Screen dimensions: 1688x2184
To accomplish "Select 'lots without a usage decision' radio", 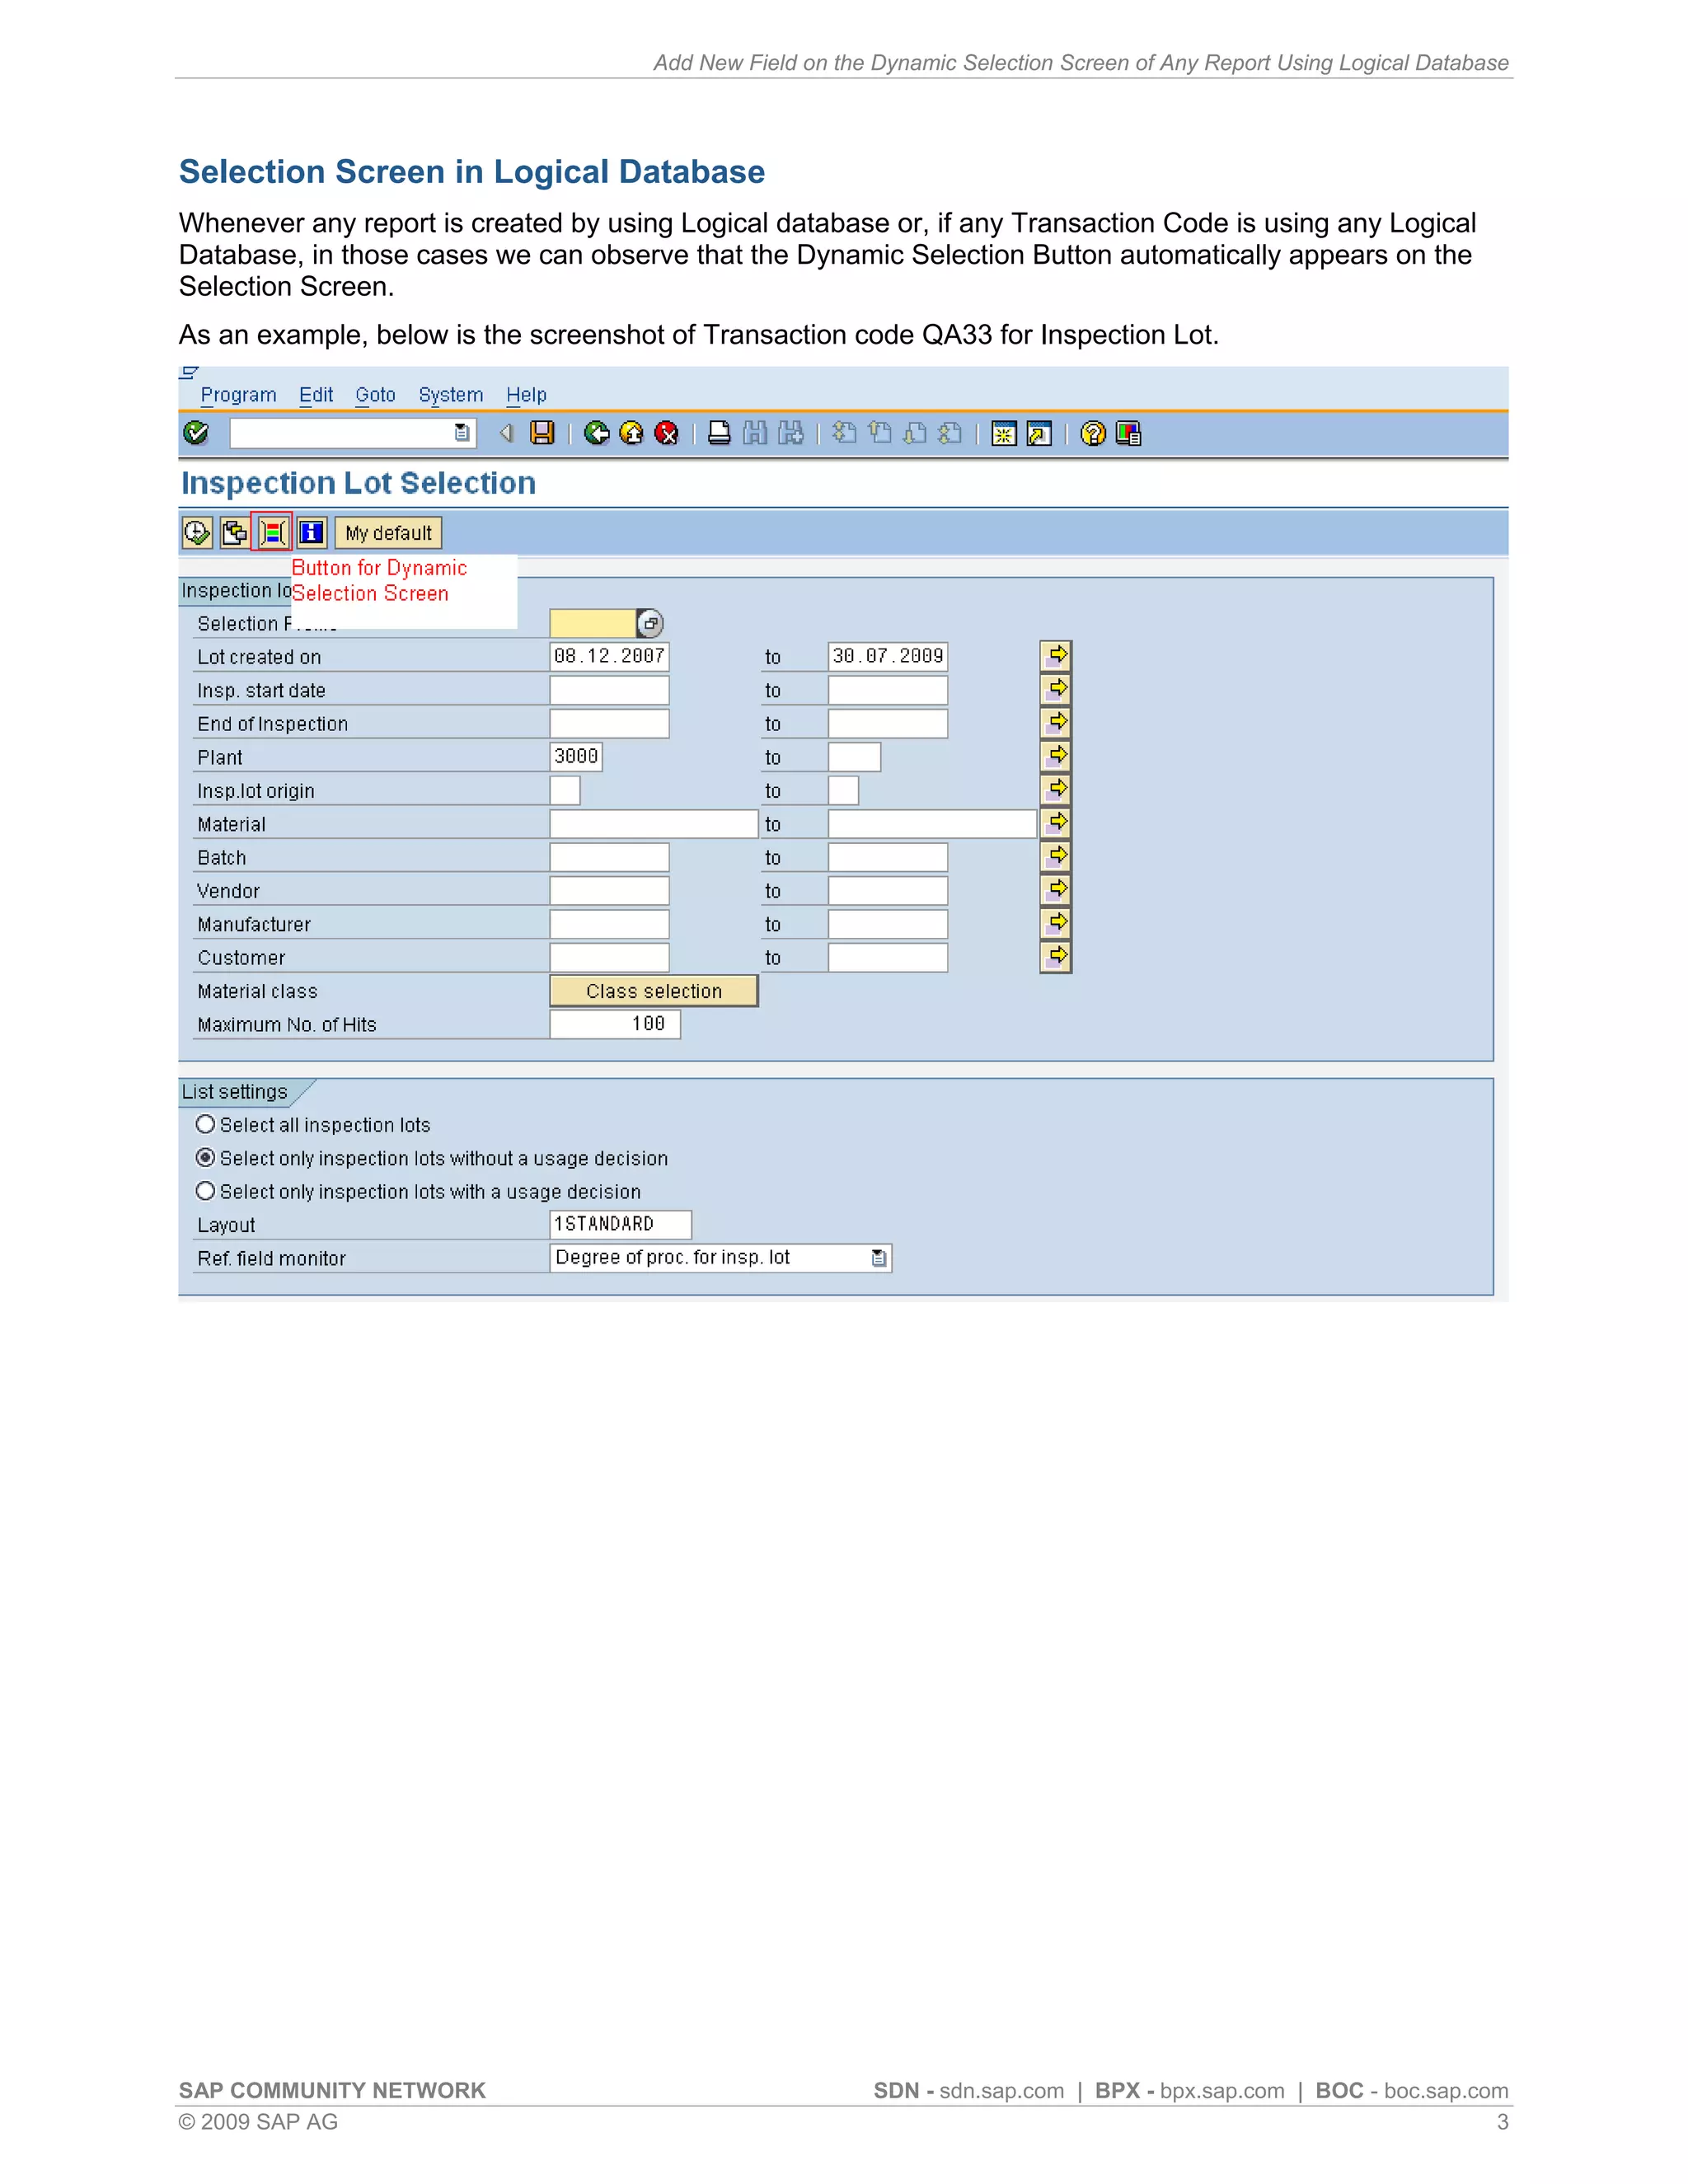I will tap(206, 1158).
